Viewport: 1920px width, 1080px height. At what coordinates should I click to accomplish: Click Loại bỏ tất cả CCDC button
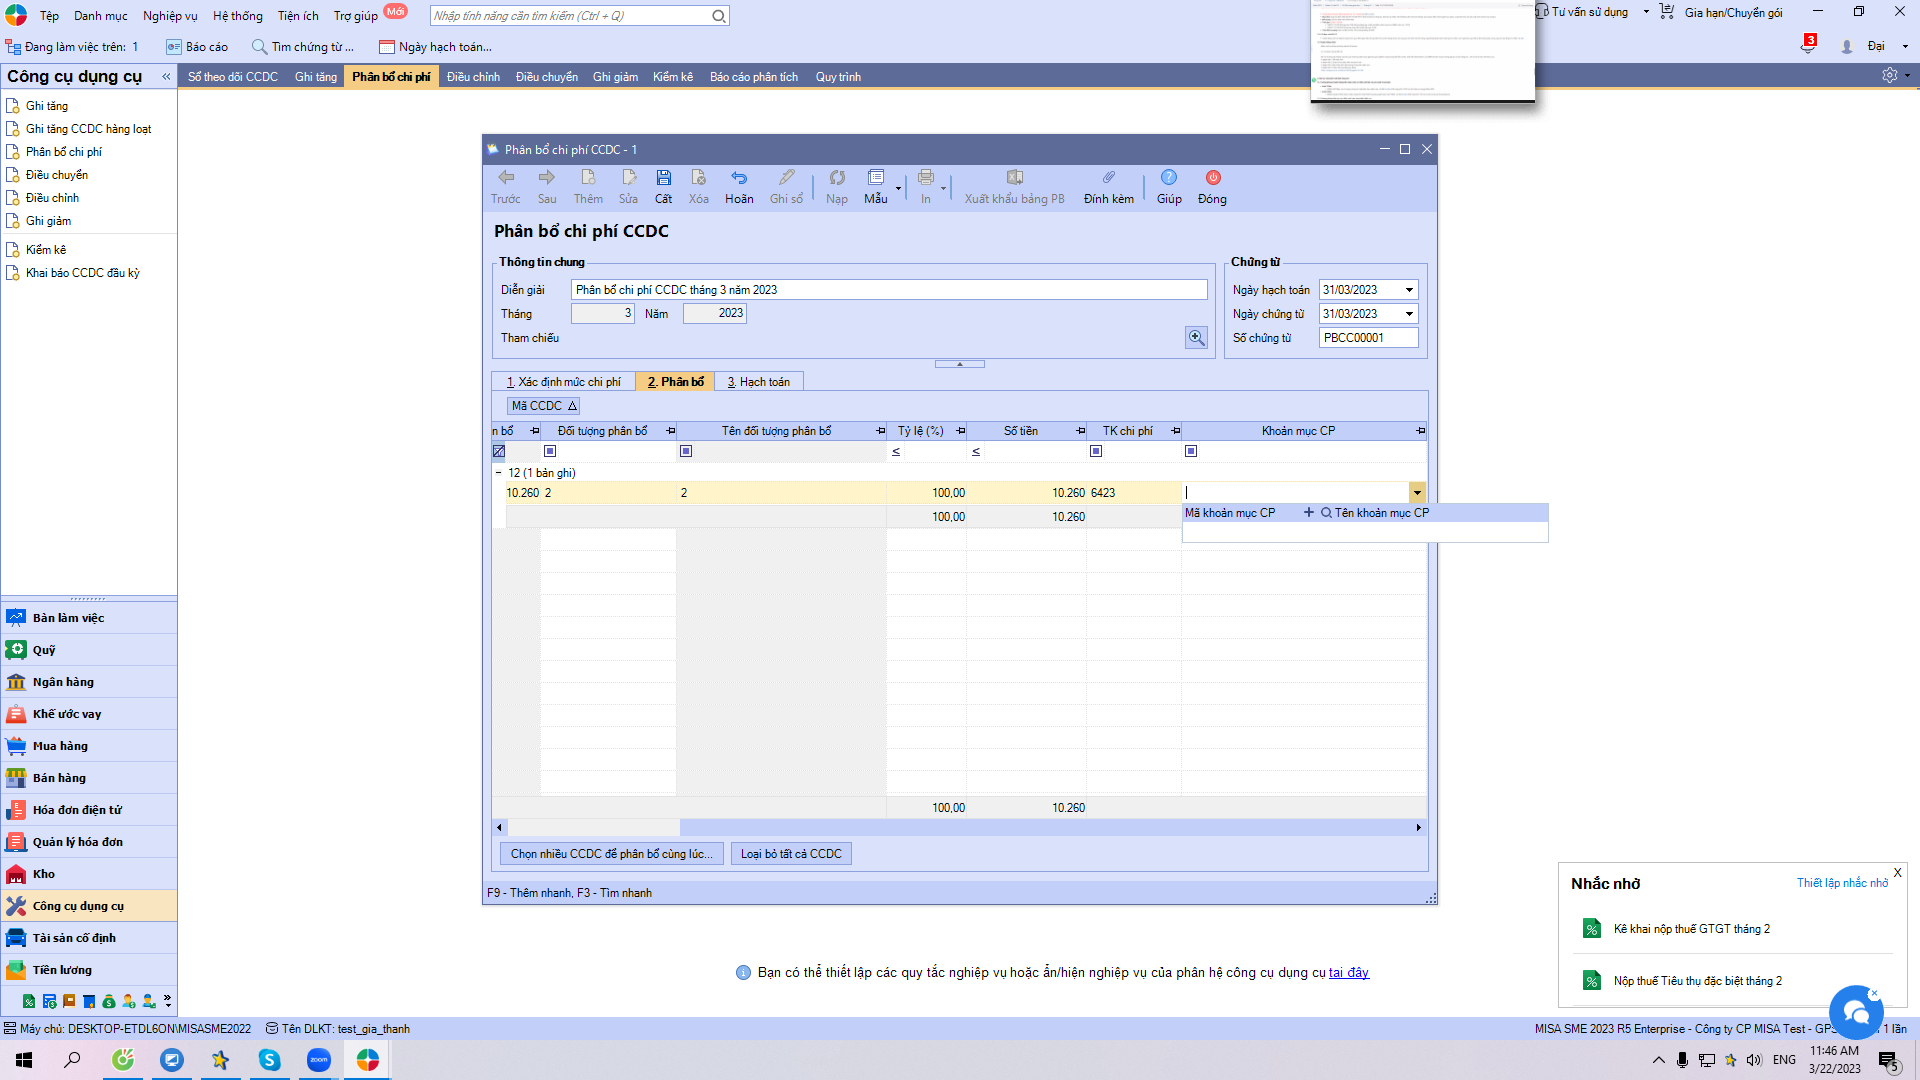[x=791, y=854]
